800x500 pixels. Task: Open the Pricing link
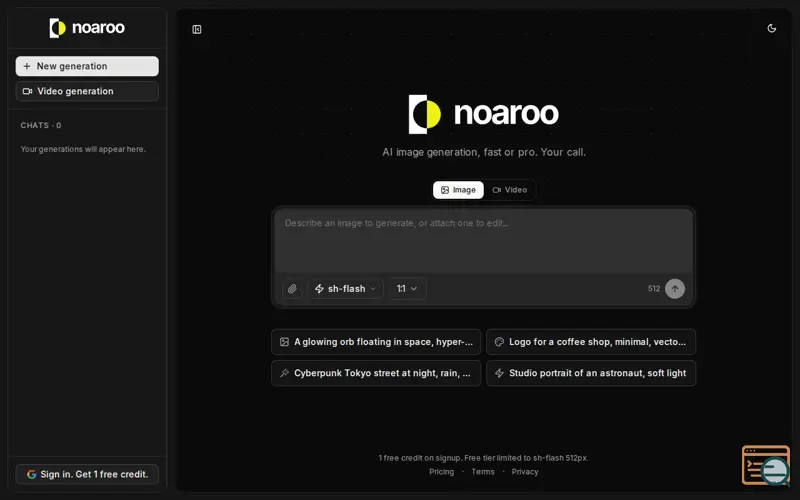click(441, 472)
